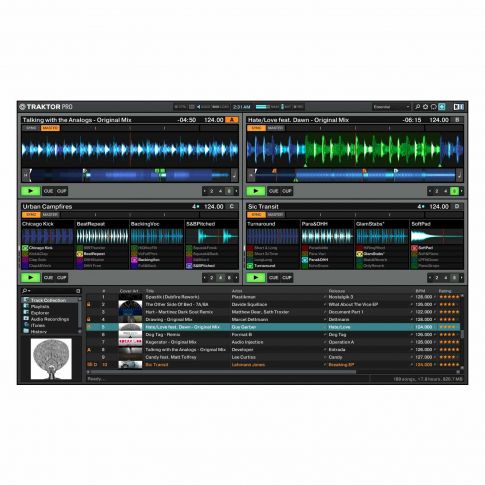Click CUP on Deck A
Viewport: 485px width, 485px height.
62,191
